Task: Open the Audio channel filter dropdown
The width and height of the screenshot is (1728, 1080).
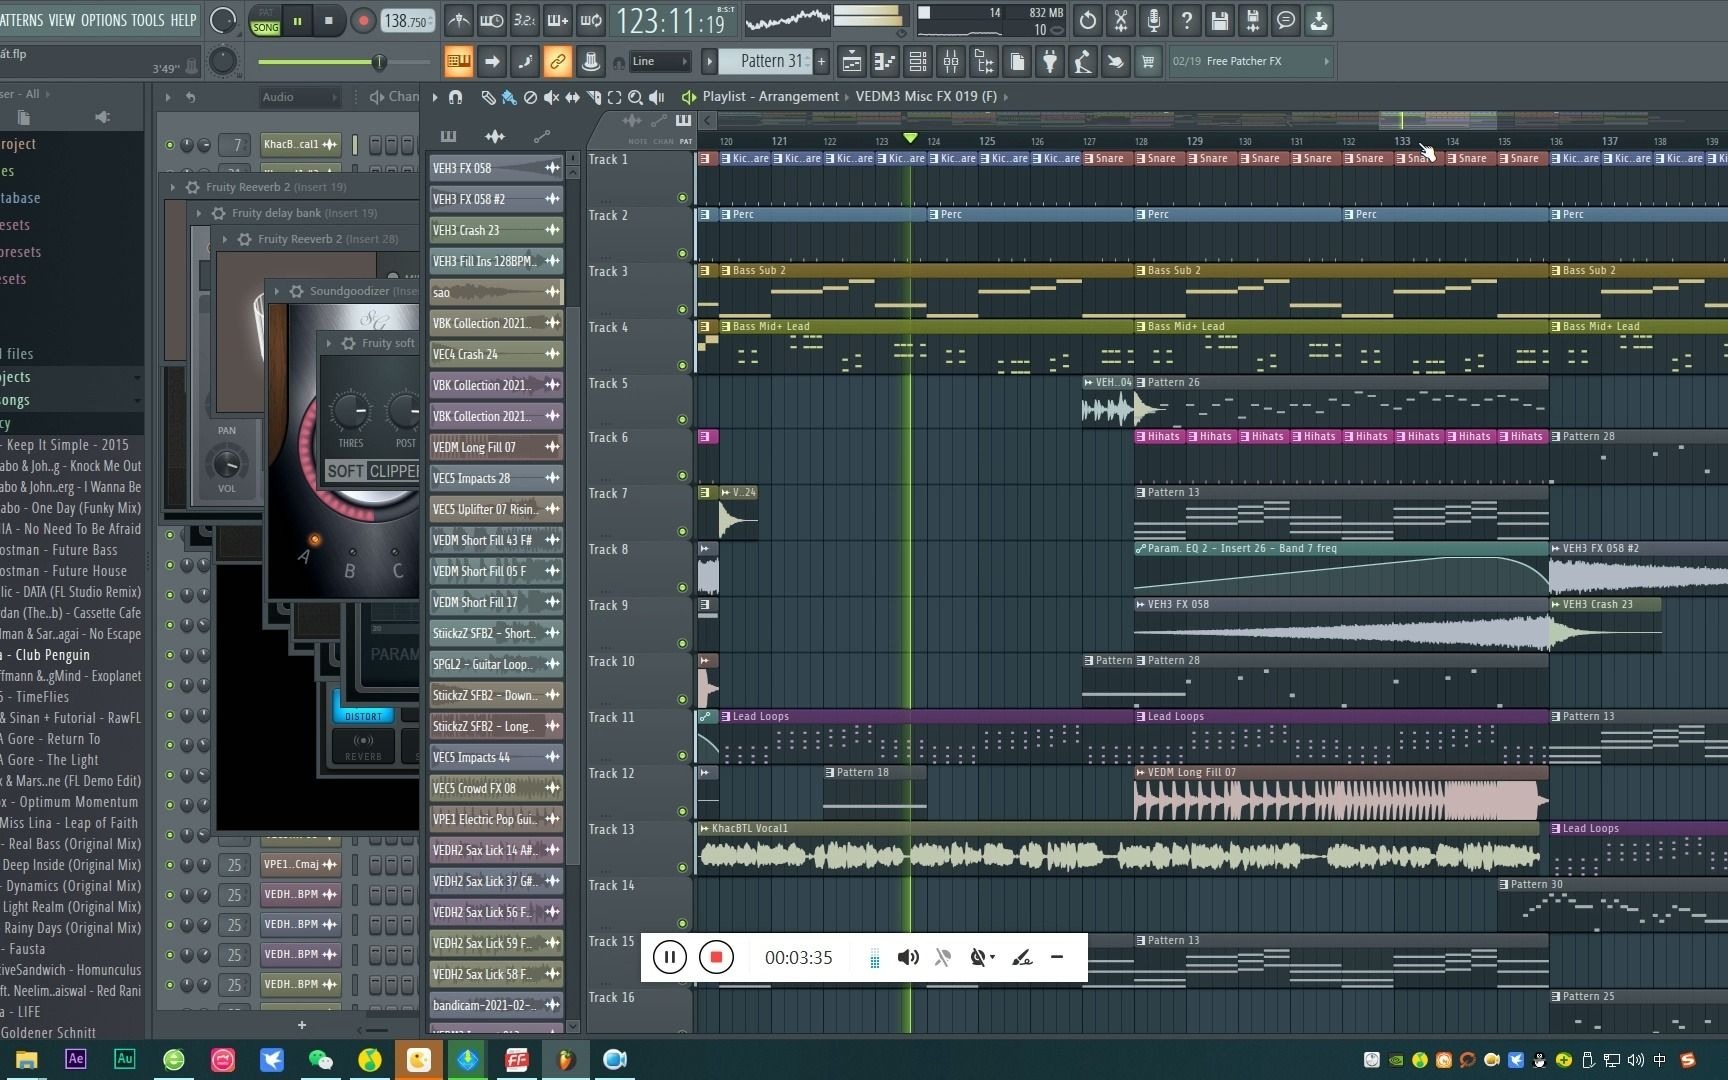Action: click(x=299, y=97)
